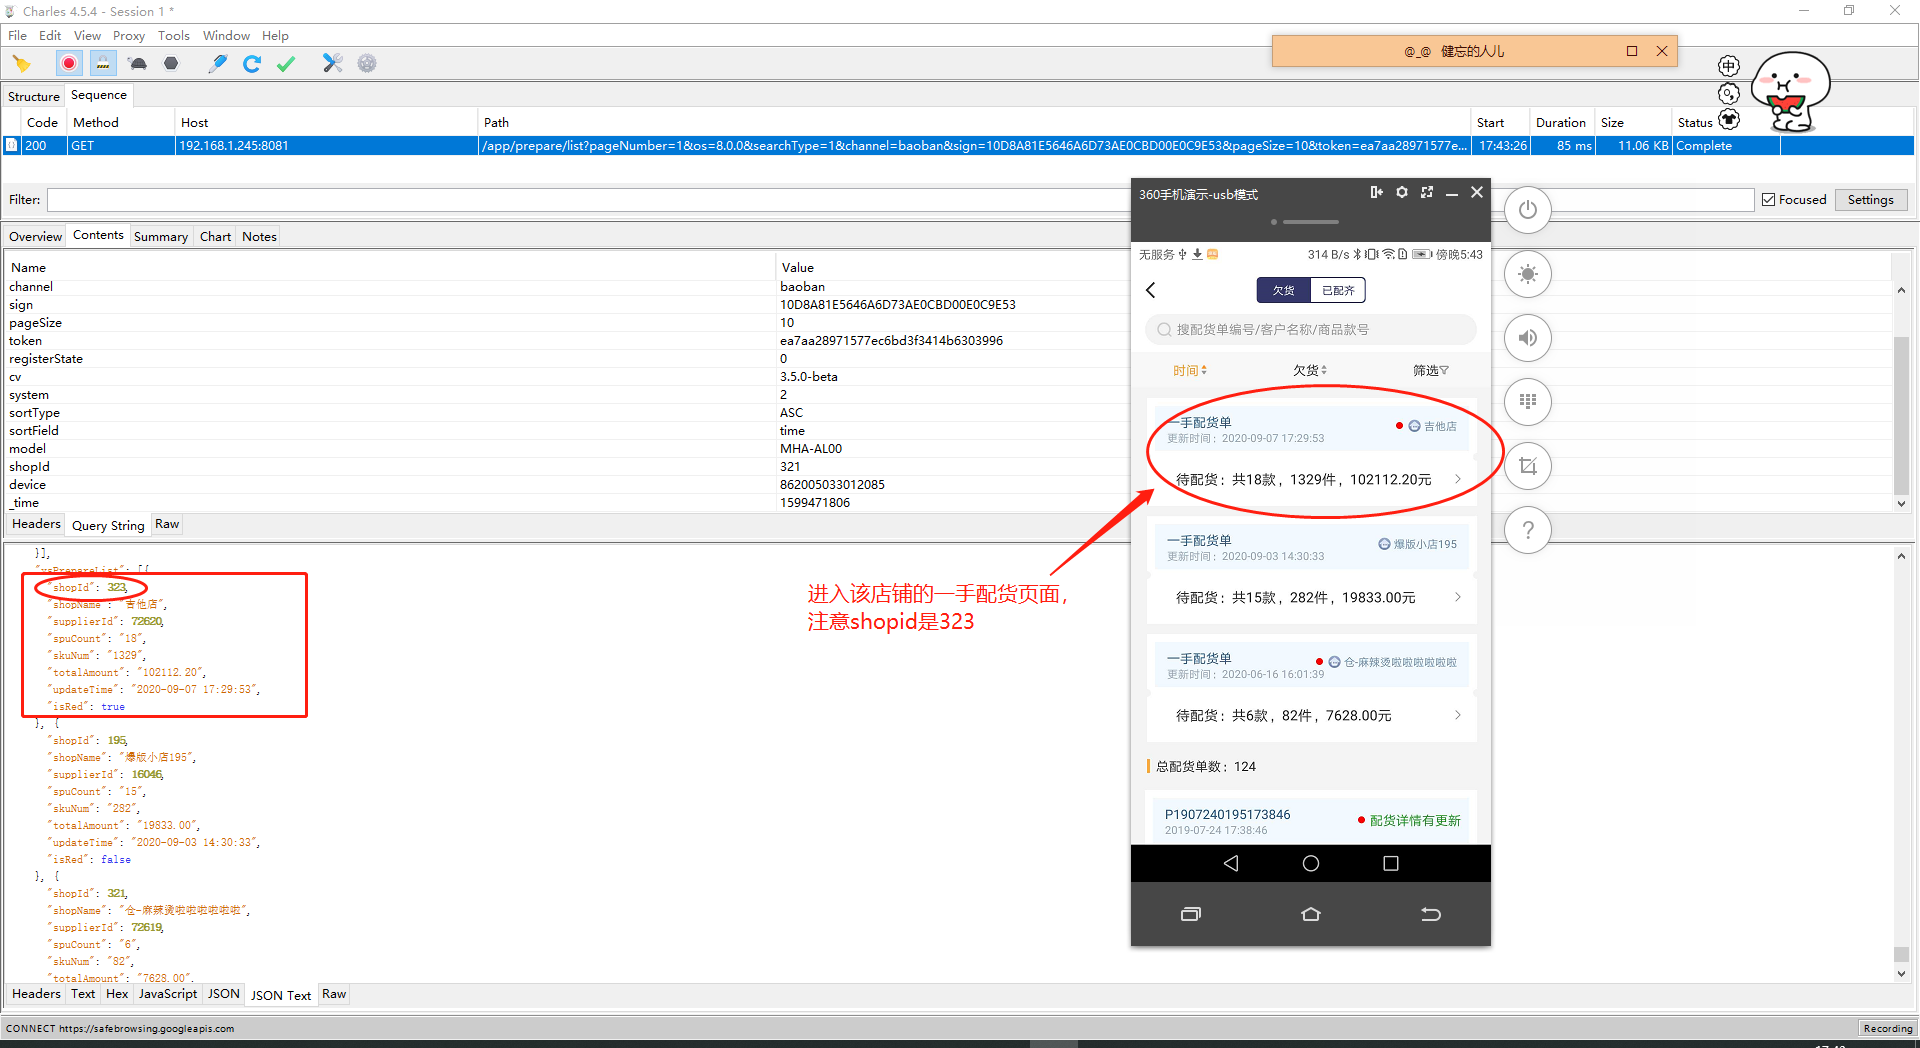Click the blue Repeat request icon
This screenshot has width=1920, height=1048.
tap(252, 64)
